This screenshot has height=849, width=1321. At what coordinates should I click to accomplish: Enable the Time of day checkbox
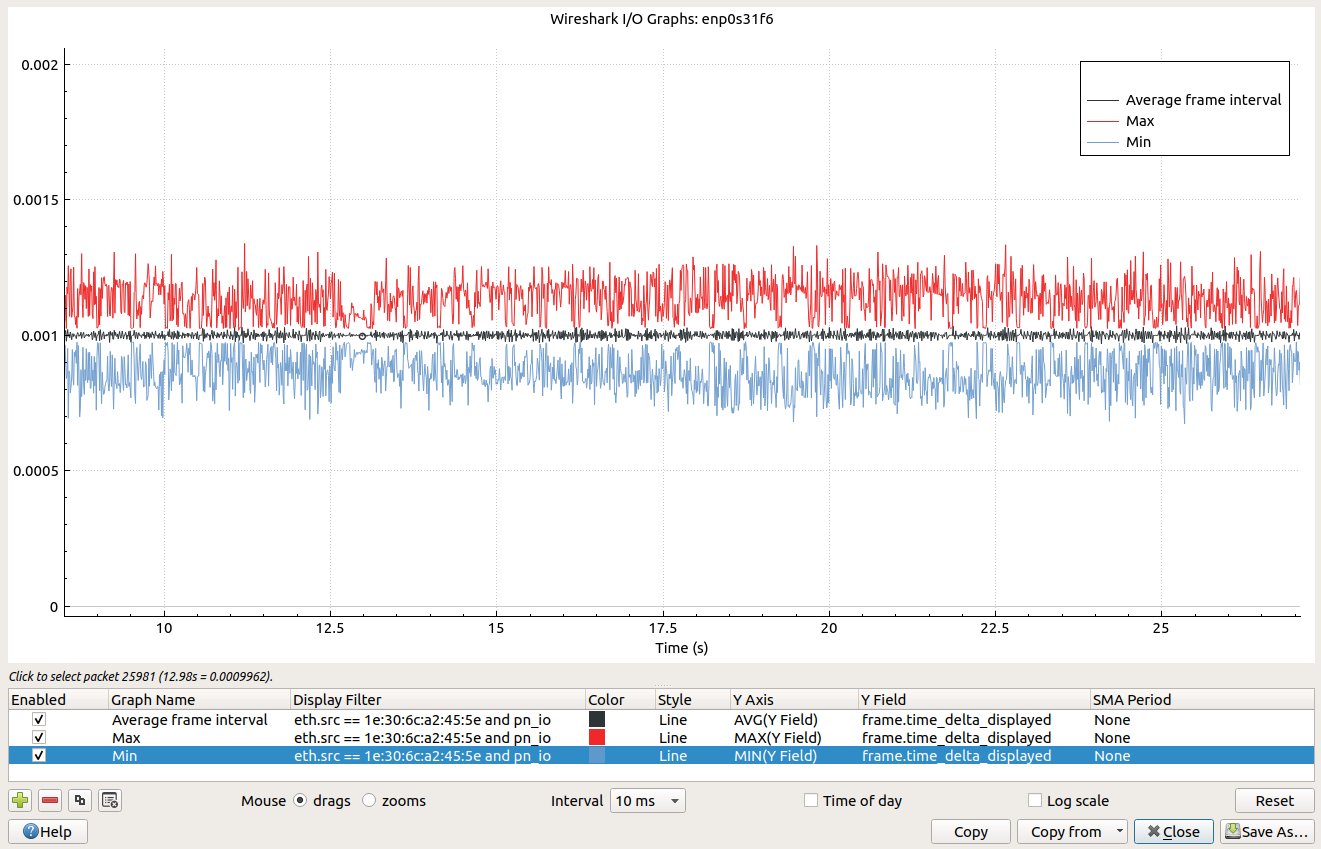coord(811,801)
